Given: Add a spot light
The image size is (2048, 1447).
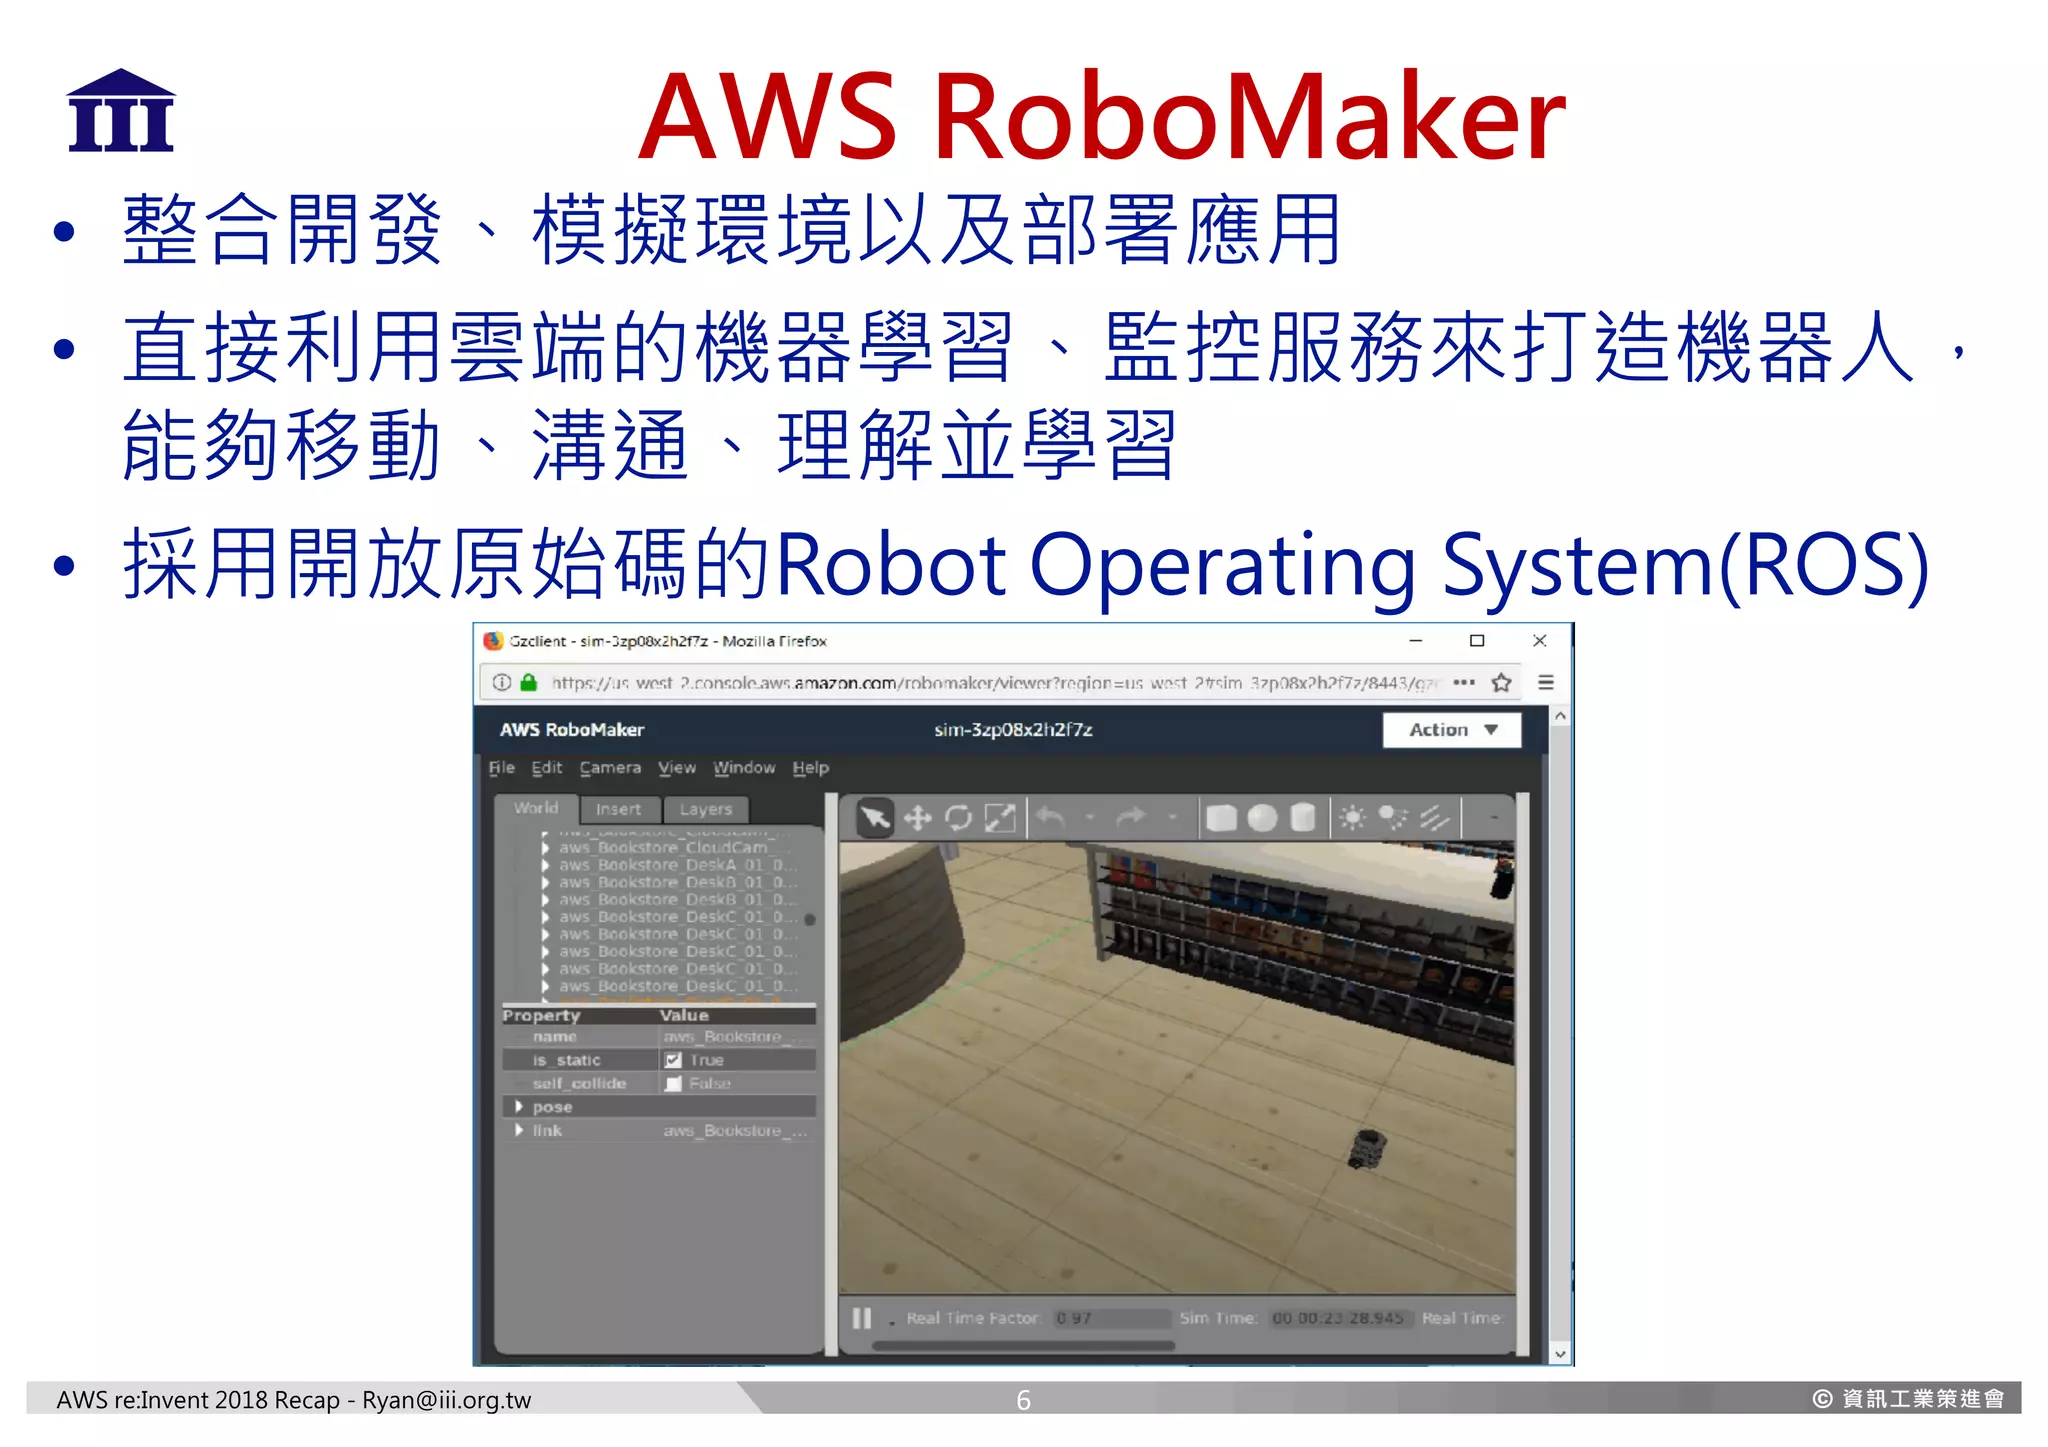Looking at the screenshot, I should point(1393,818).
